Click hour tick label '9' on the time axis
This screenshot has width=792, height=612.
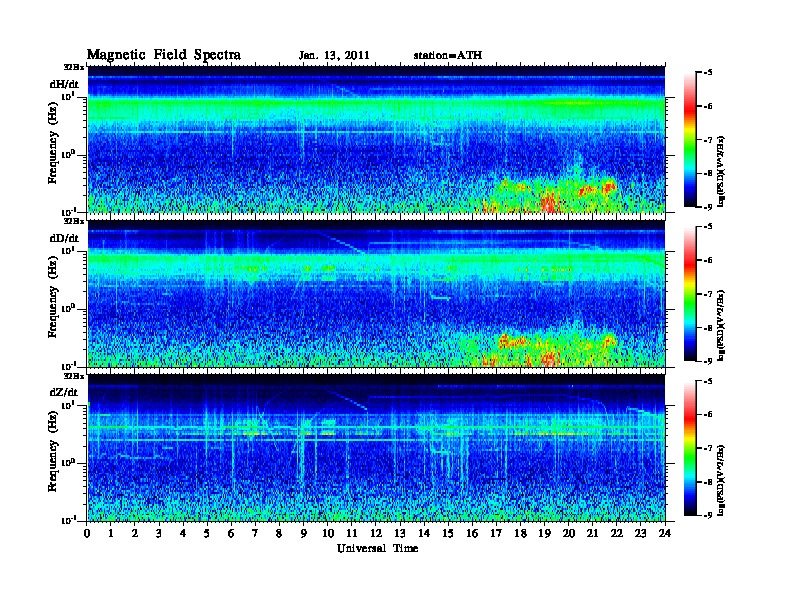[304, 533]
